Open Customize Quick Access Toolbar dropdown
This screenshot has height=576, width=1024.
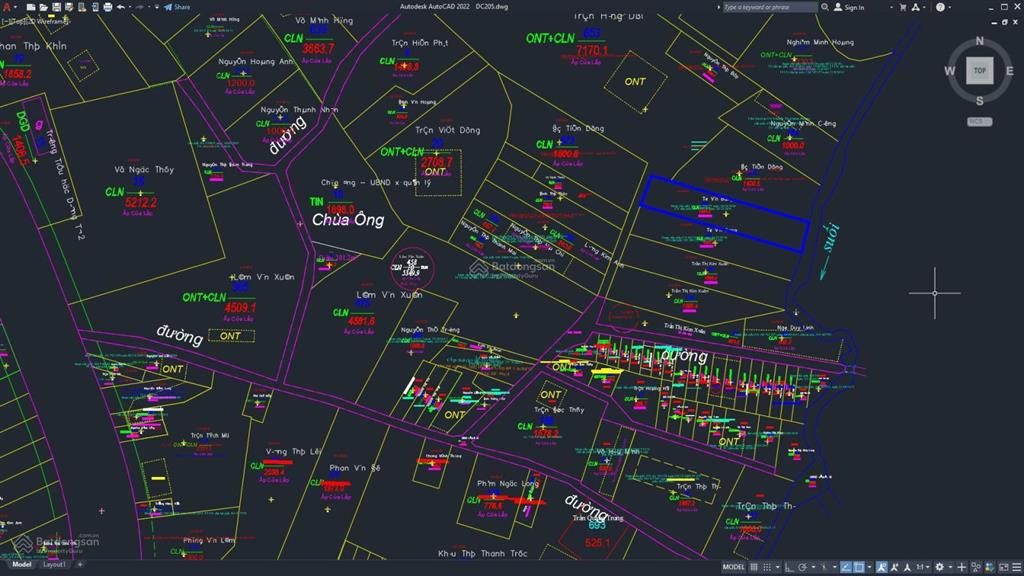(x=157, y=7)
